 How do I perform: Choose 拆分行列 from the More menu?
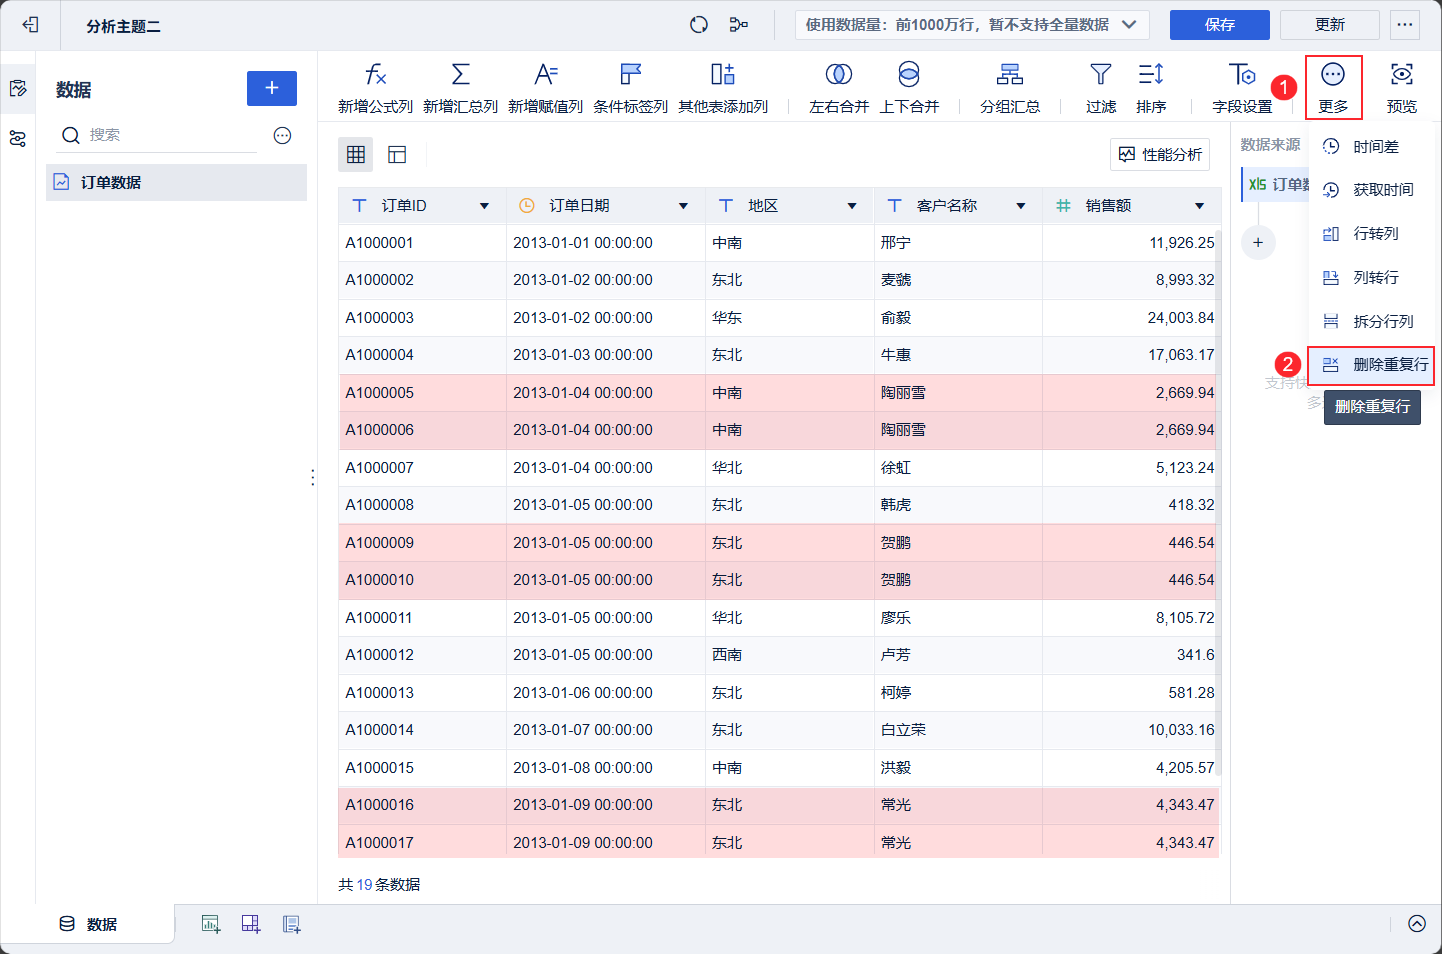coord(1371,322)
